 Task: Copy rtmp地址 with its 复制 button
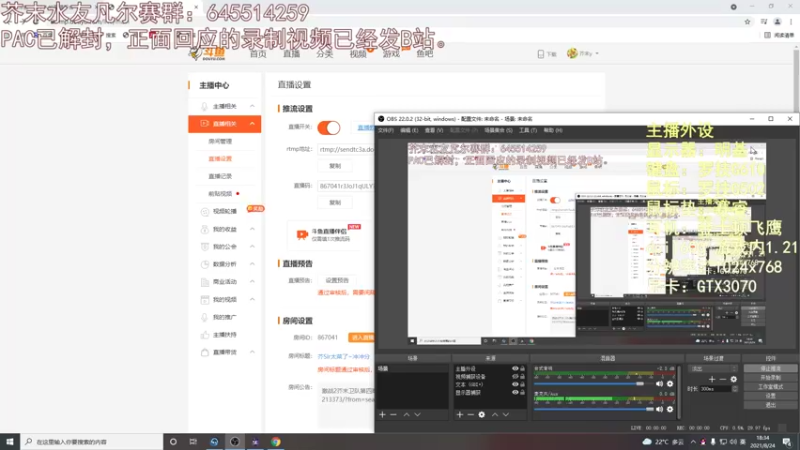click(335, 166)
